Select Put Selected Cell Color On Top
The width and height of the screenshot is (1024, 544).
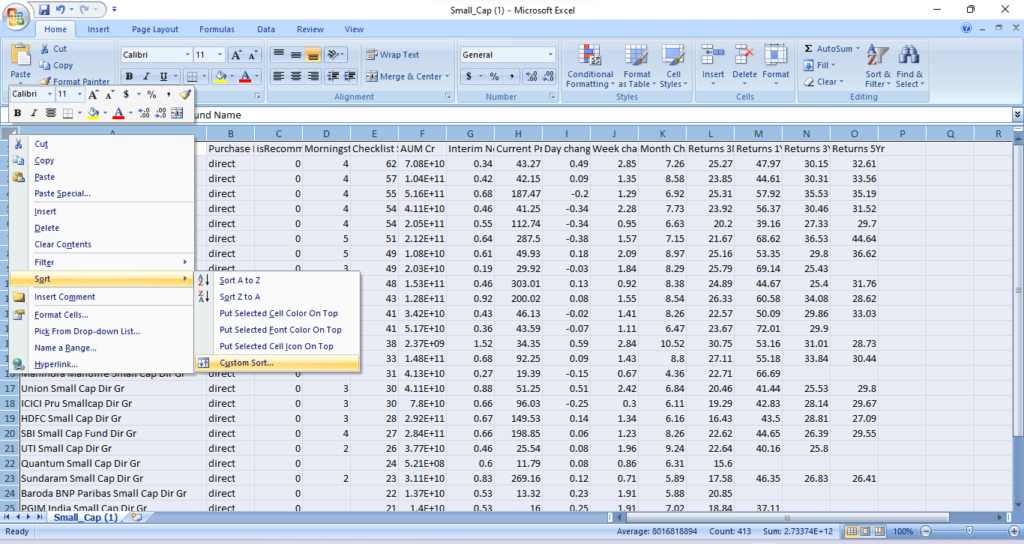click(x=278, y=313)
